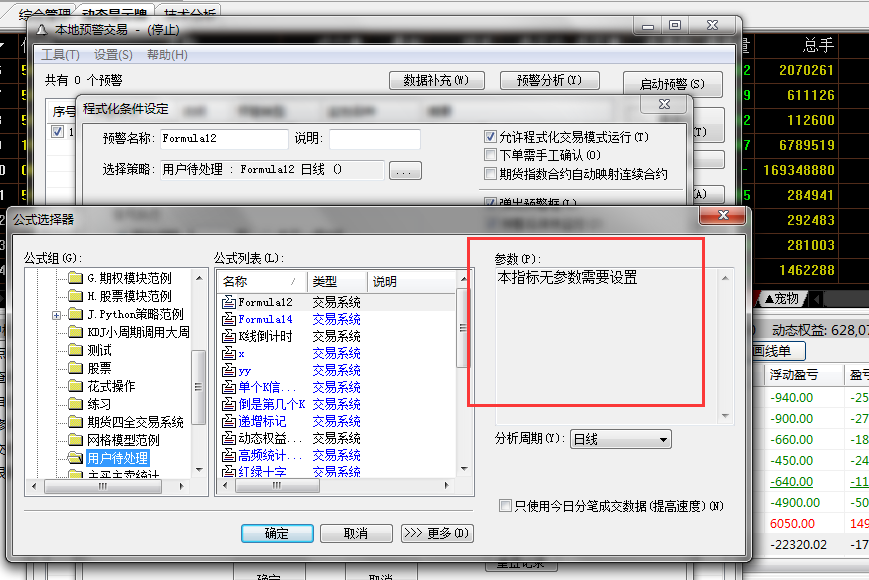The height and width of the screenshot is (580, 869).
Task: Click formula icon beside 递增标记
Action: (229, 421)
